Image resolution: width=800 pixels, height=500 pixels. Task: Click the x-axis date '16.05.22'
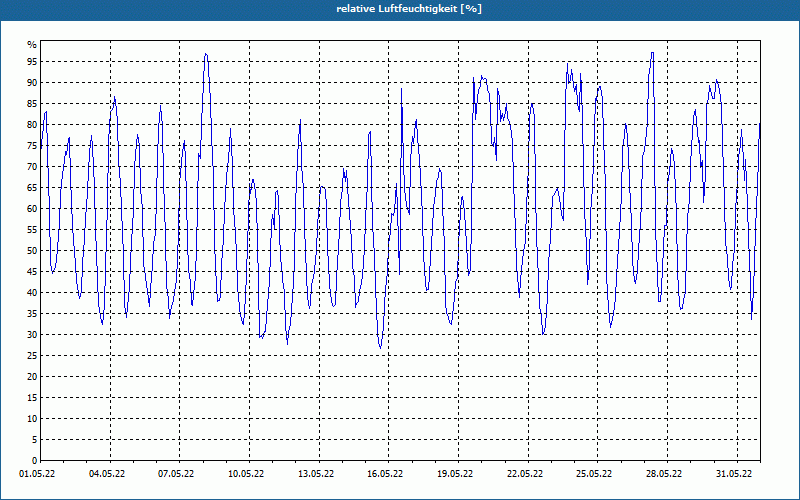(385, 474)
